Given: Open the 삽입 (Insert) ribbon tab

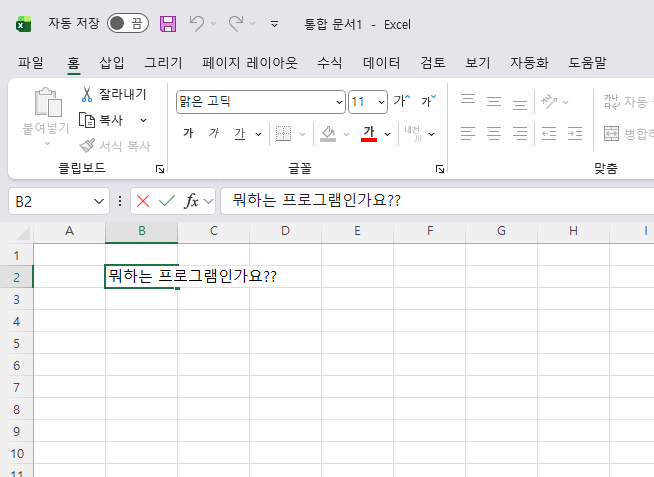Looking at the screenshot, I should click(x=112, y=62).
